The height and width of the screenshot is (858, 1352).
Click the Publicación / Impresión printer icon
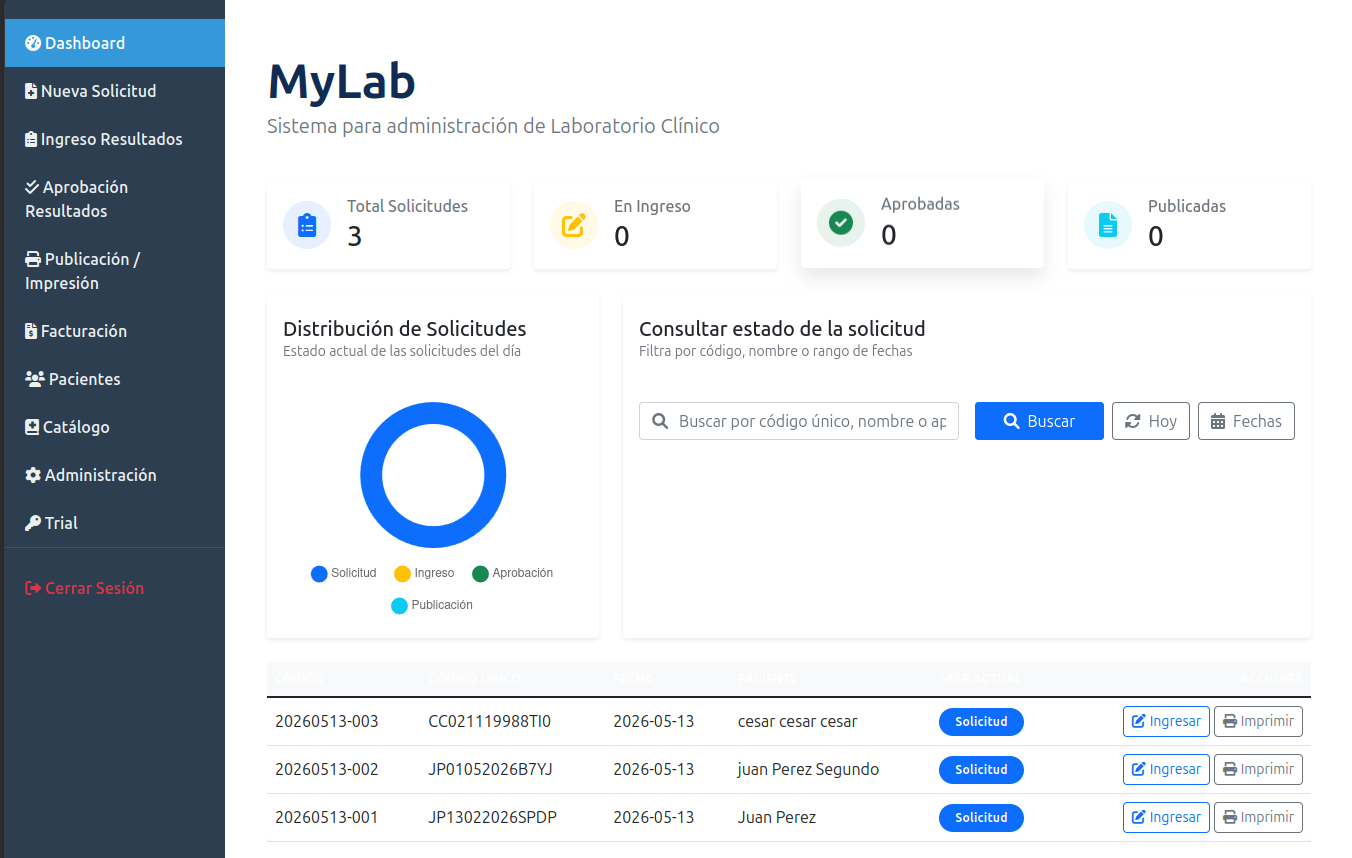click(x=33, y=259)
